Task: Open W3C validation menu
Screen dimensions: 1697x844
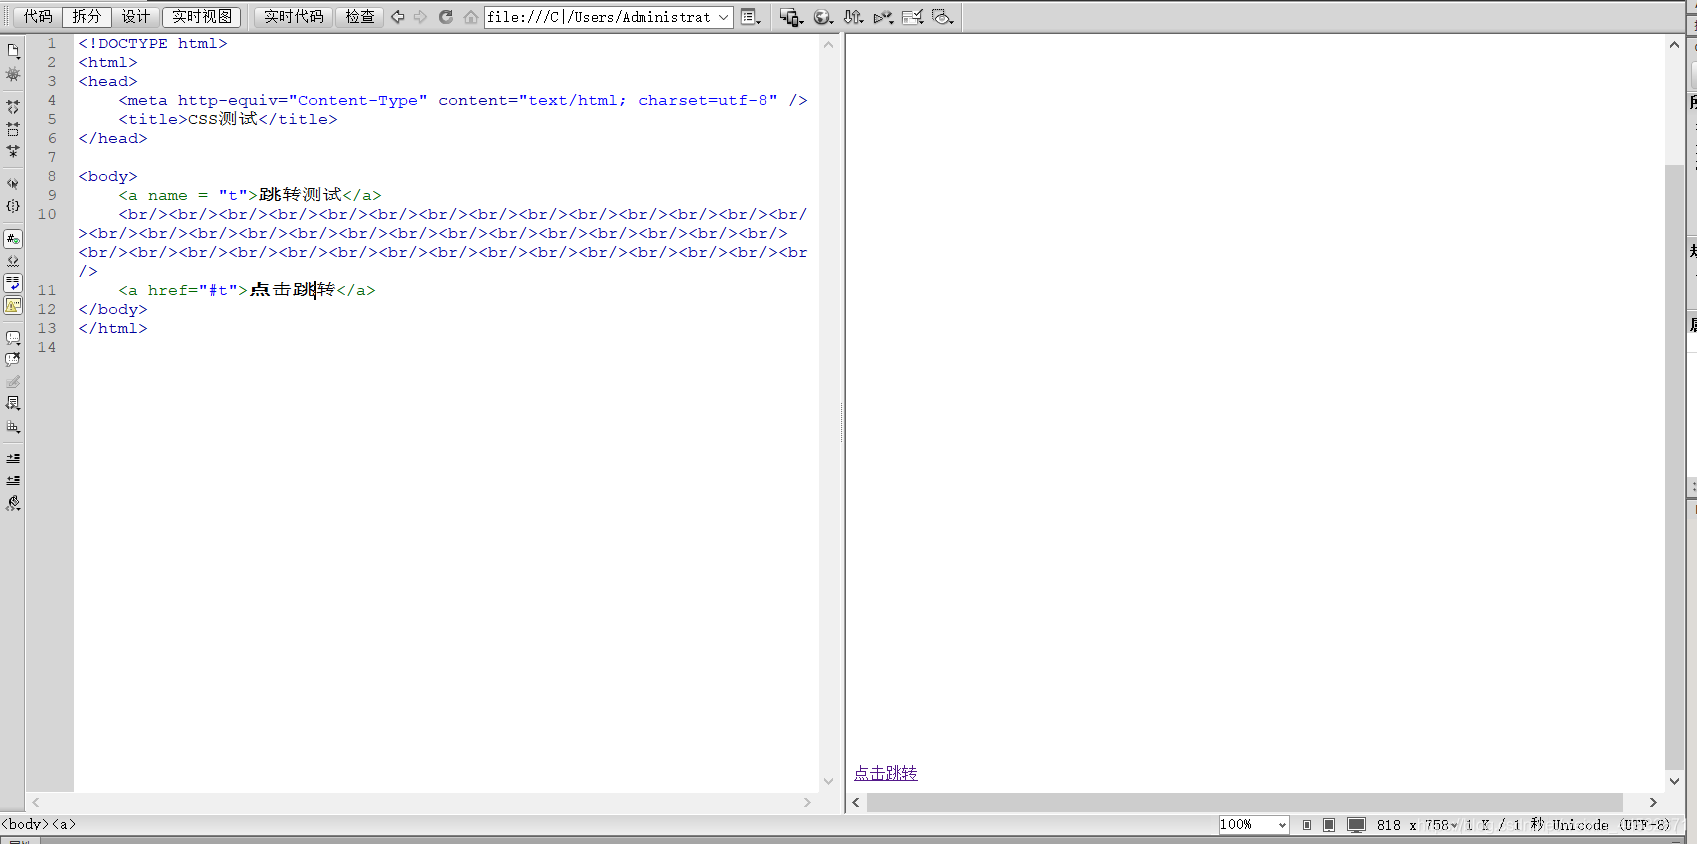Action: [x=883, y=17]
